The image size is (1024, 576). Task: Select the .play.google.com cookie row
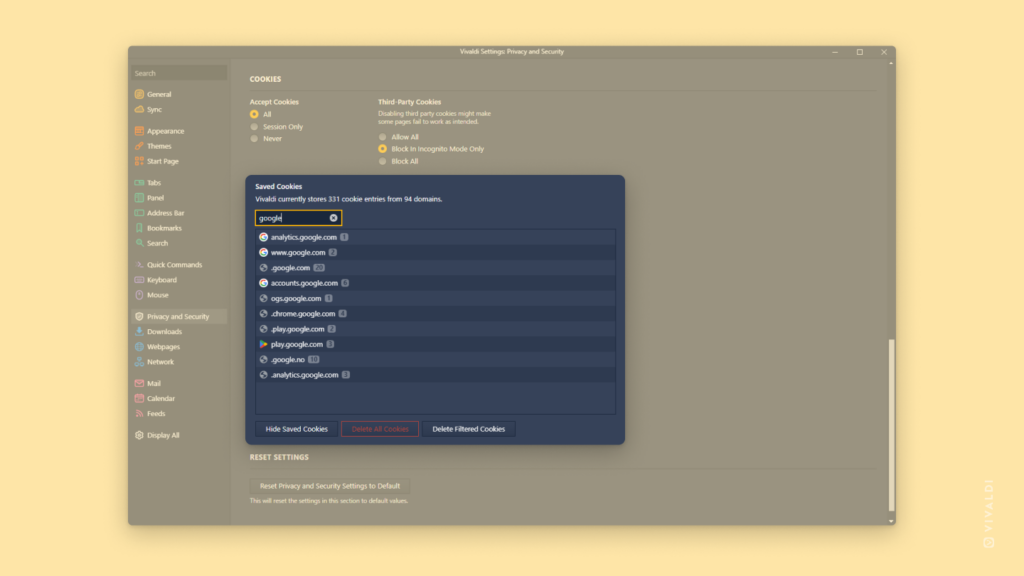point(435,328)
